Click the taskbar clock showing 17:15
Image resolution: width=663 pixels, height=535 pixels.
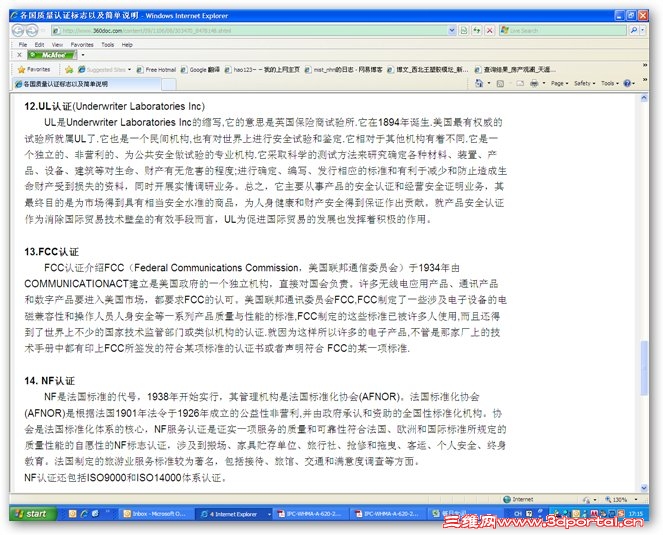point(636,514)
